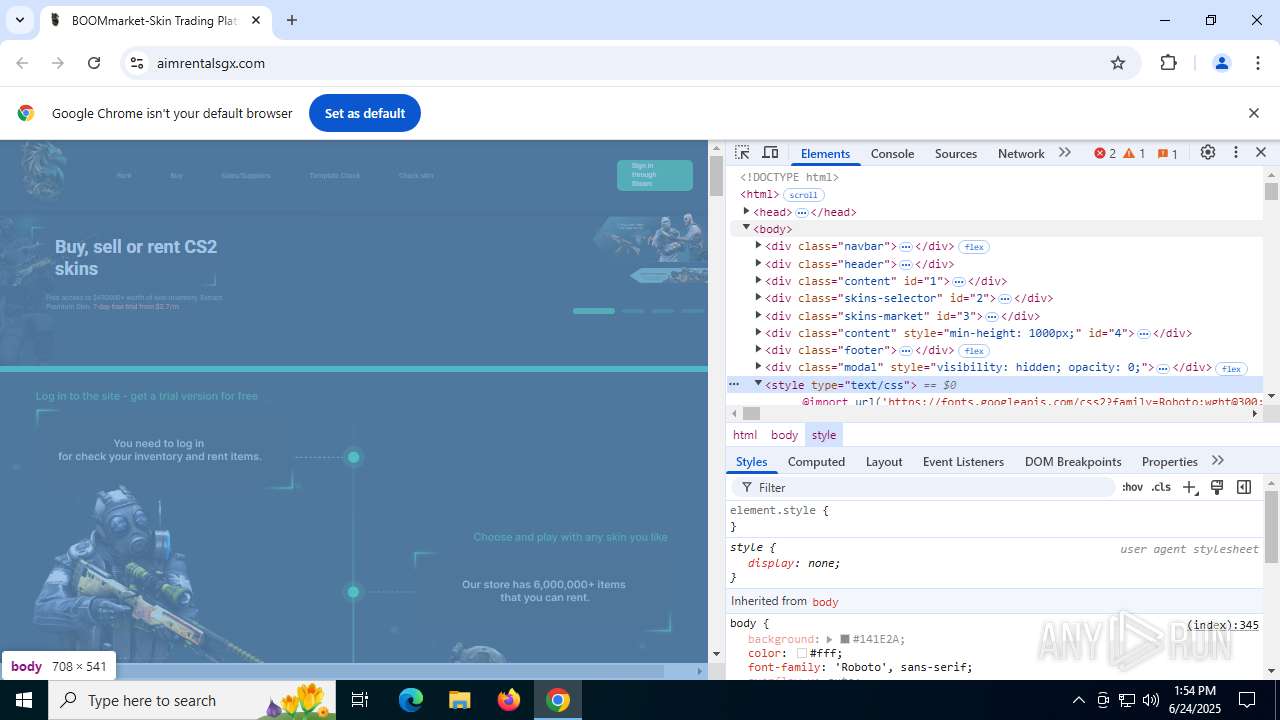Open DevTools customize kebab menu
Viewport: 1280px width, 720px height.
tap(1236, 153)
